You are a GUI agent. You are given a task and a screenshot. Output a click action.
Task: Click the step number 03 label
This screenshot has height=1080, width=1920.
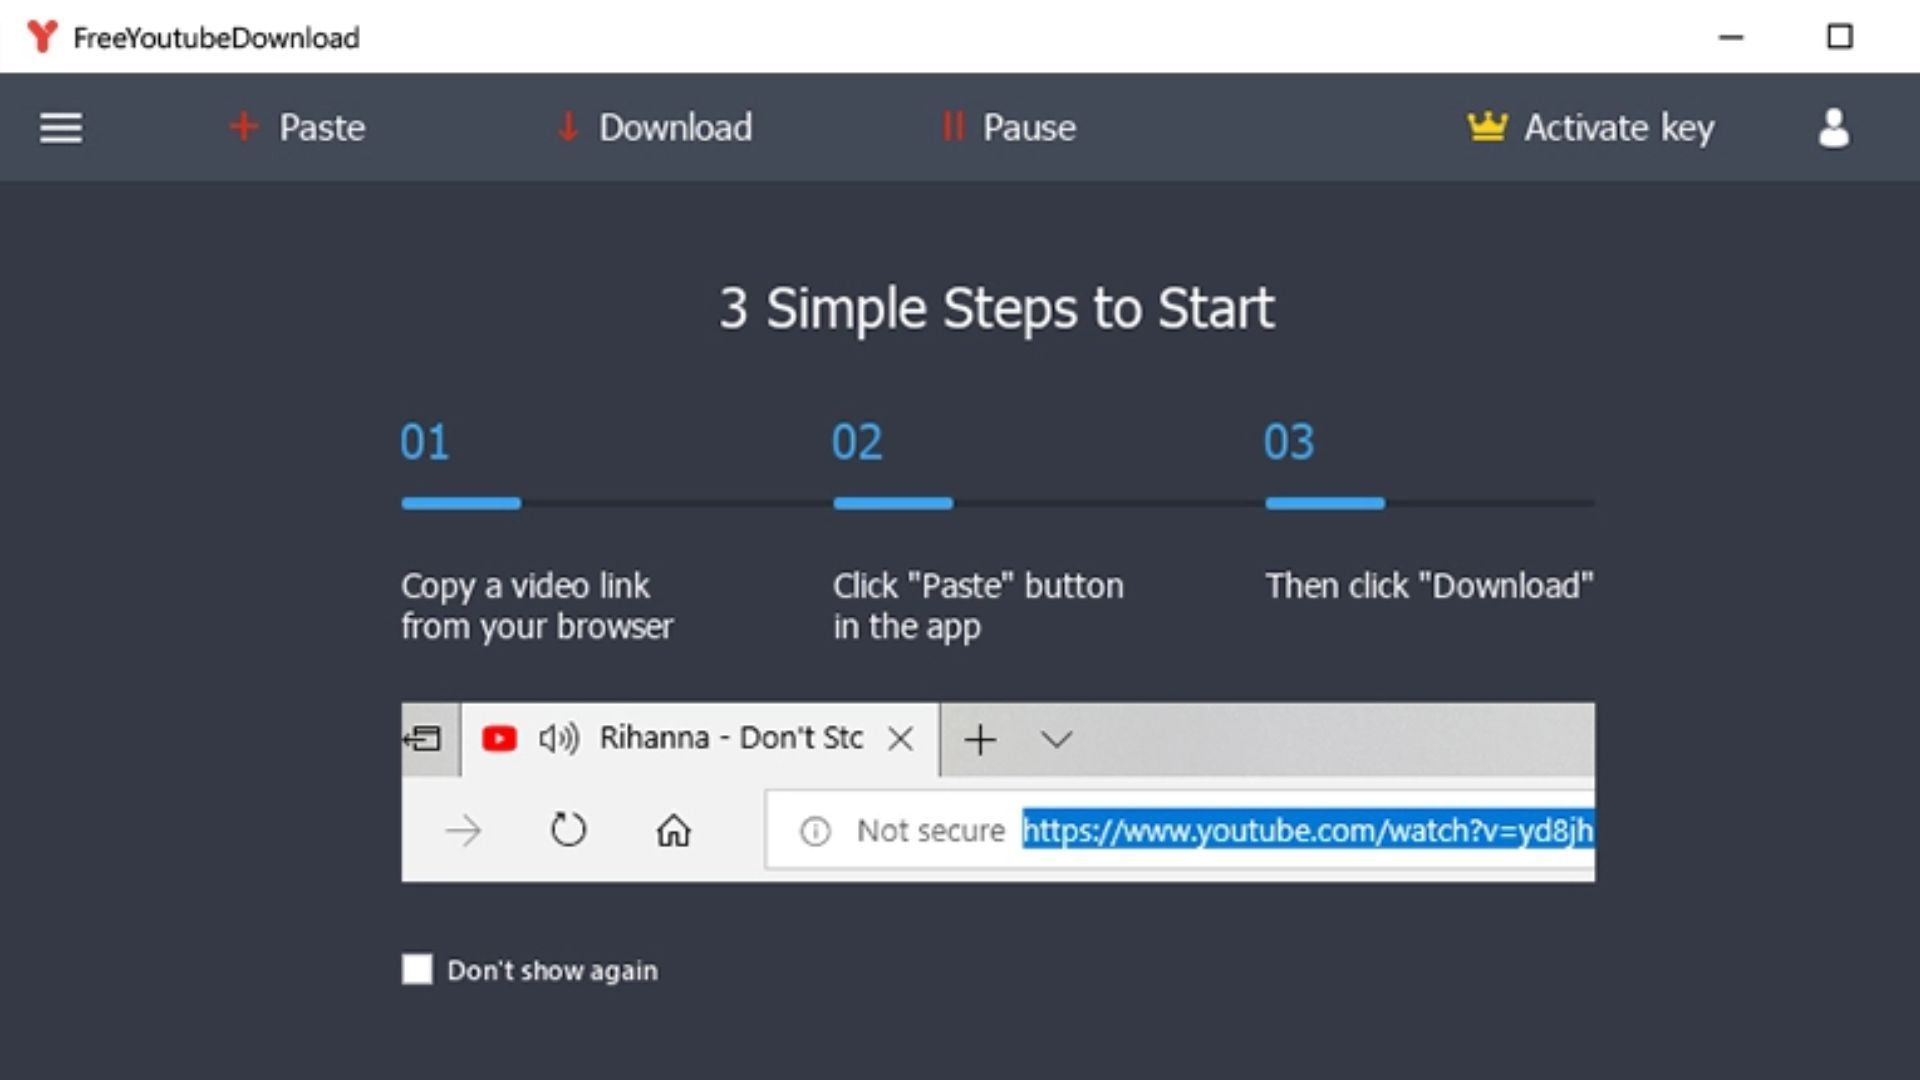[1289, 442]
